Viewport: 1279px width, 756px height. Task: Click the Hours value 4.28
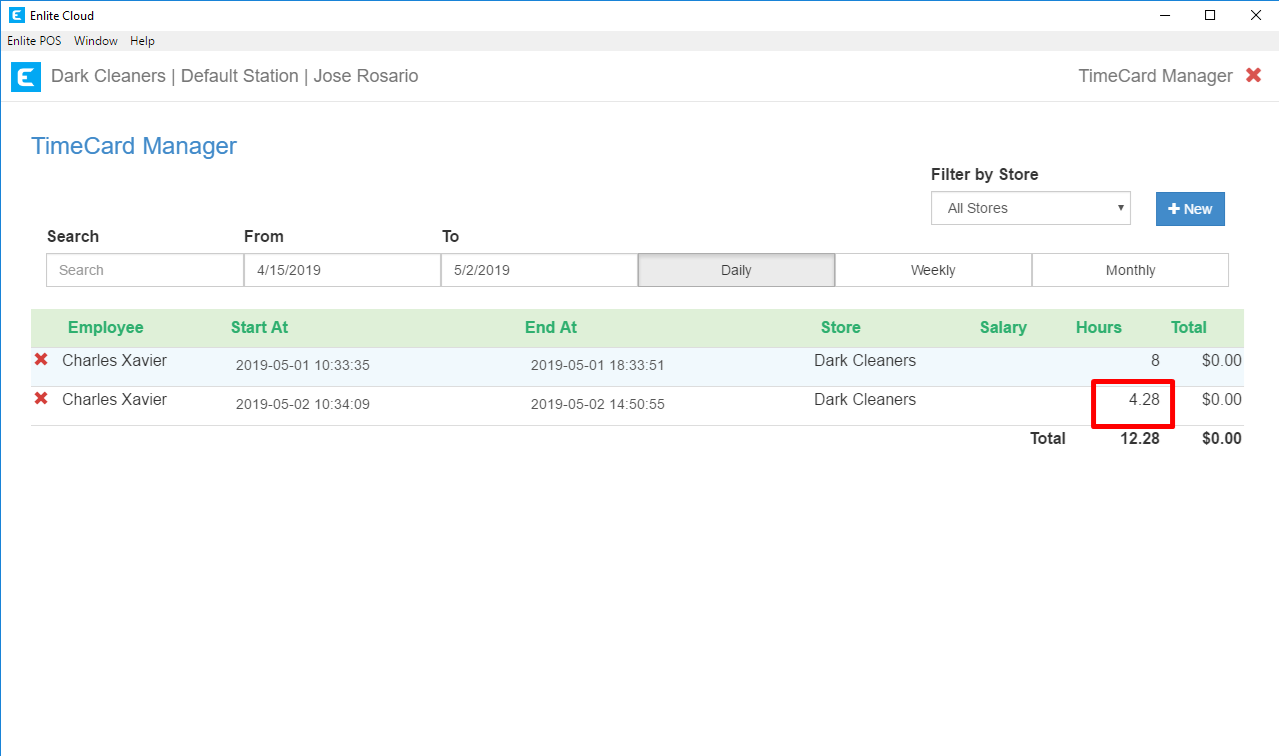pos(1144,399)
